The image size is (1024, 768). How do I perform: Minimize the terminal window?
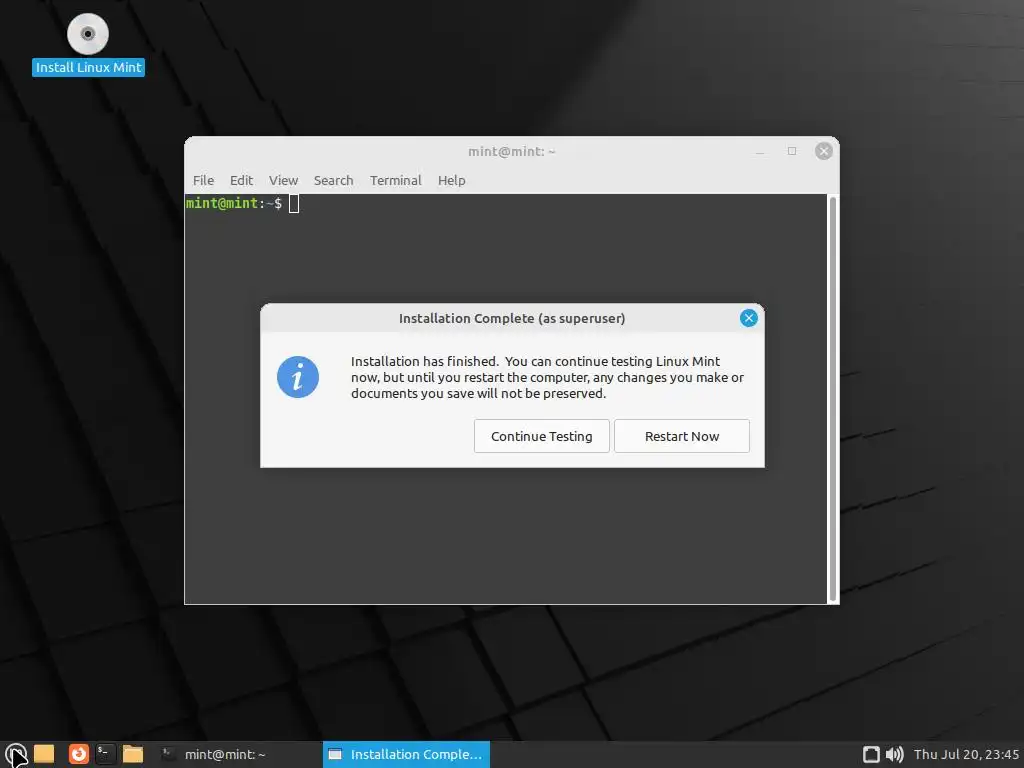pos(760,152)
